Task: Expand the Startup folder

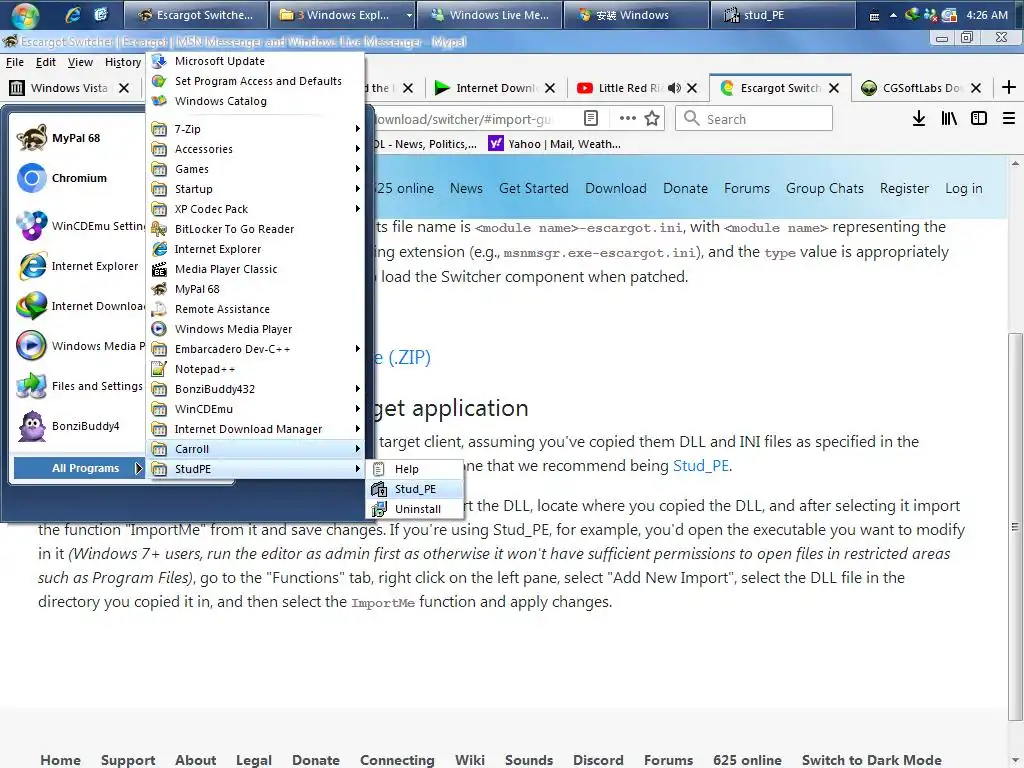Action: [255, 189]
